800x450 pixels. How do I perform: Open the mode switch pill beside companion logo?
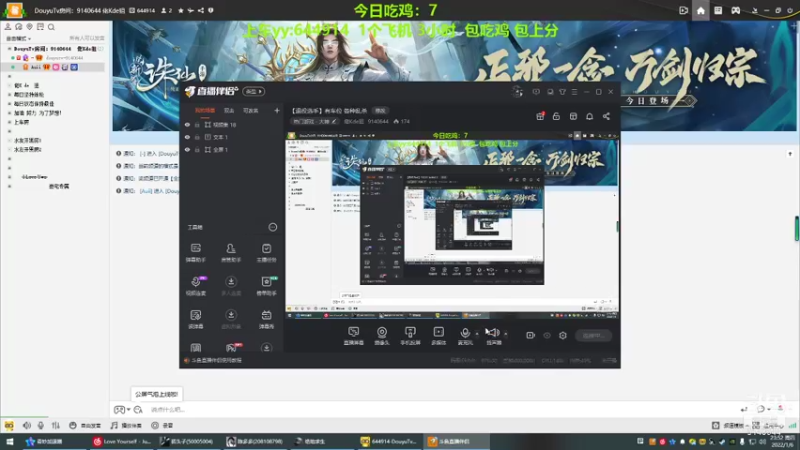pos(254,91)
